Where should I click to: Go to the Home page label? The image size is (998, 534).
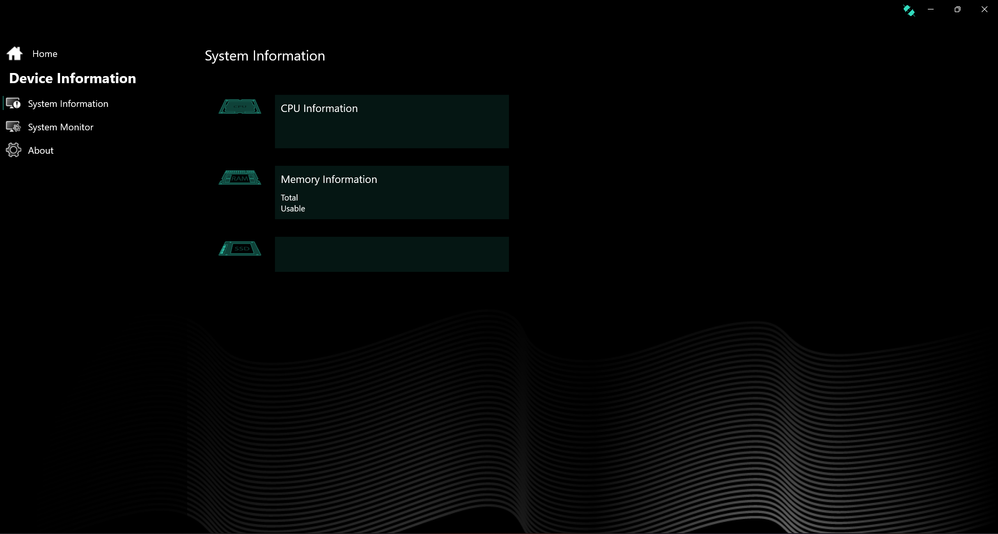pyautogui.click(x=45, y=54)
